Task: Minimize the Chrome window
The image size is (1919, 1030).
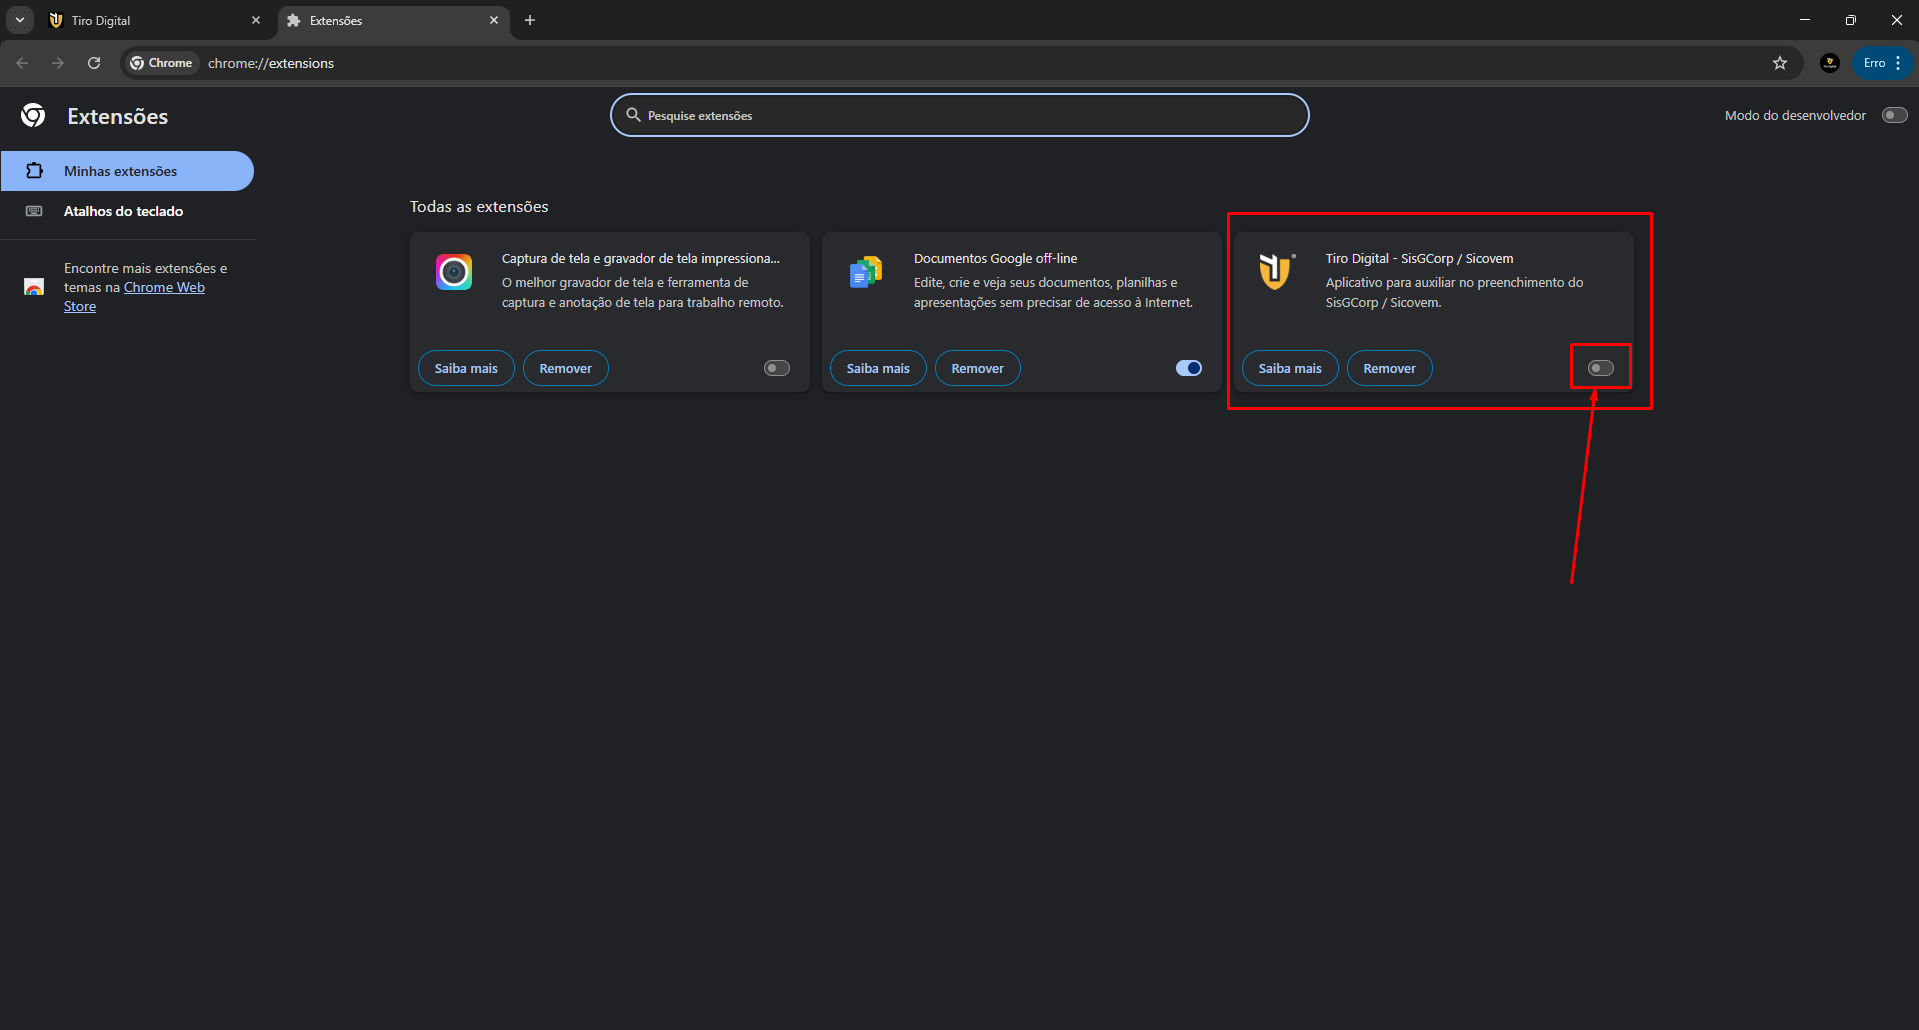Action: pos(1805,20)
